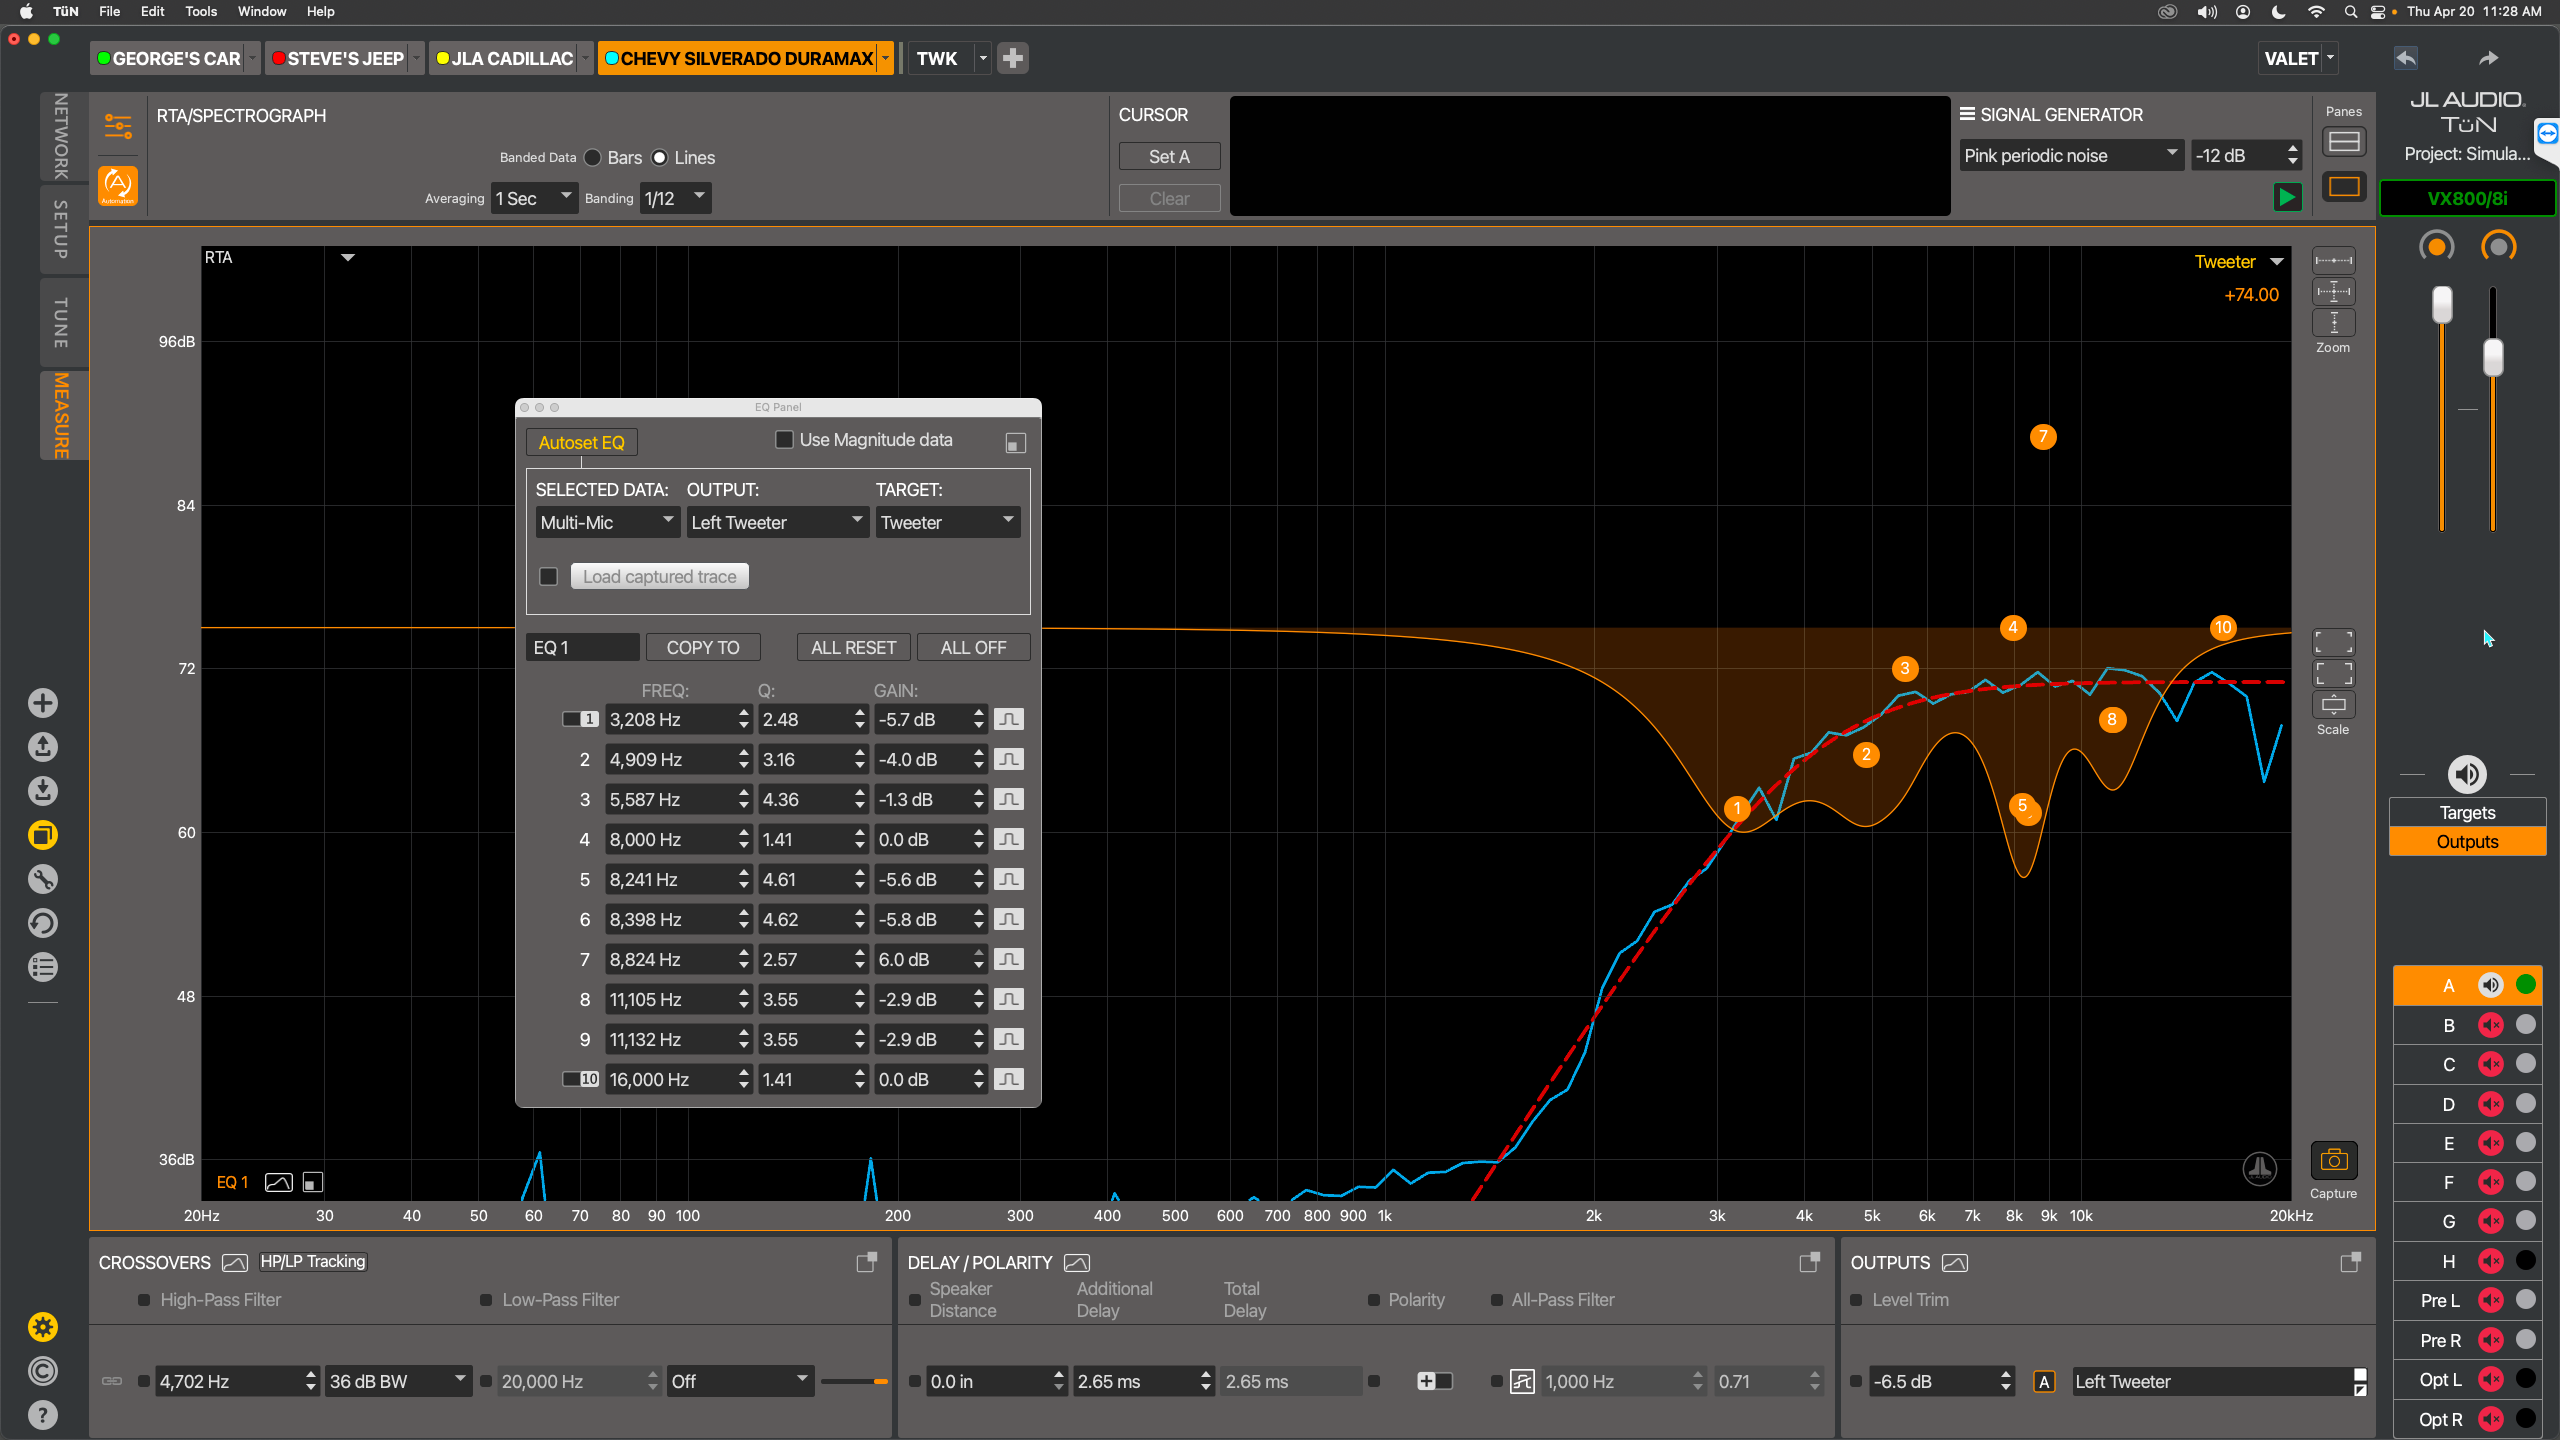Pop out the Delay / Polarity panel
Screen dimensions: 2560x1440
1809,1262
